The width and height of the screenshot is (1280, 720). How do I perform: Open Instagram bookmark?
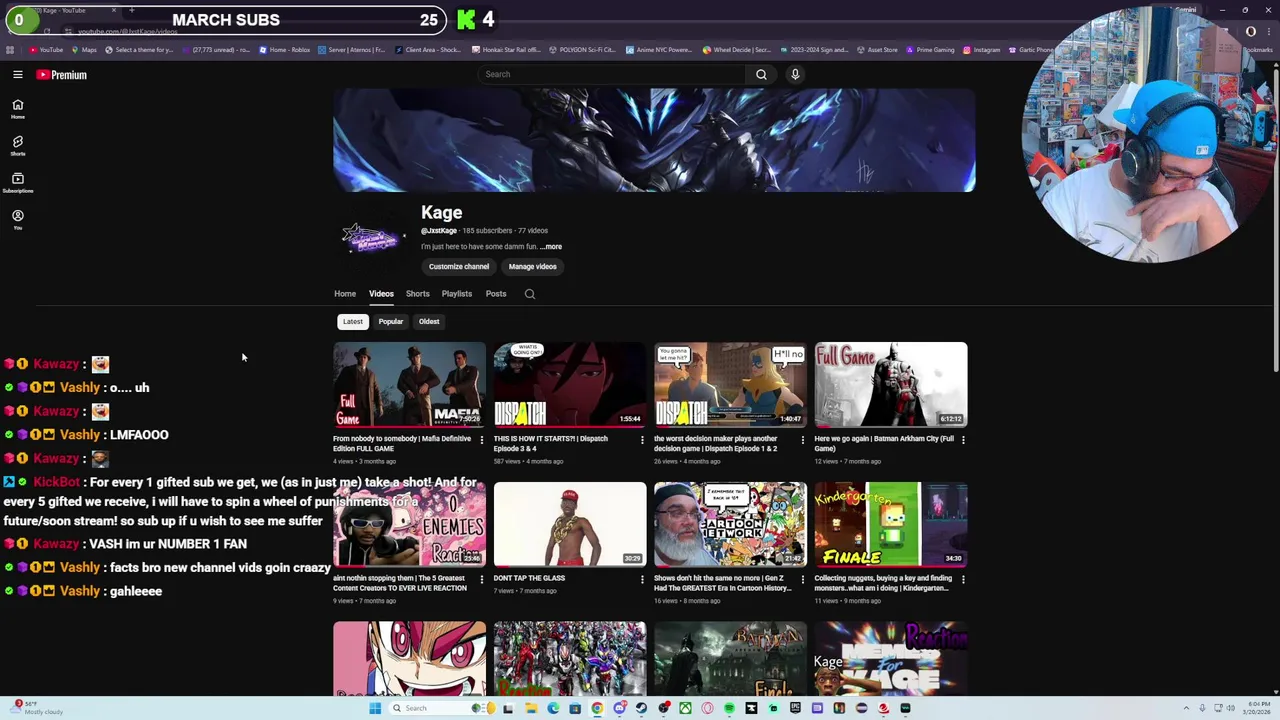pos(981,49)
